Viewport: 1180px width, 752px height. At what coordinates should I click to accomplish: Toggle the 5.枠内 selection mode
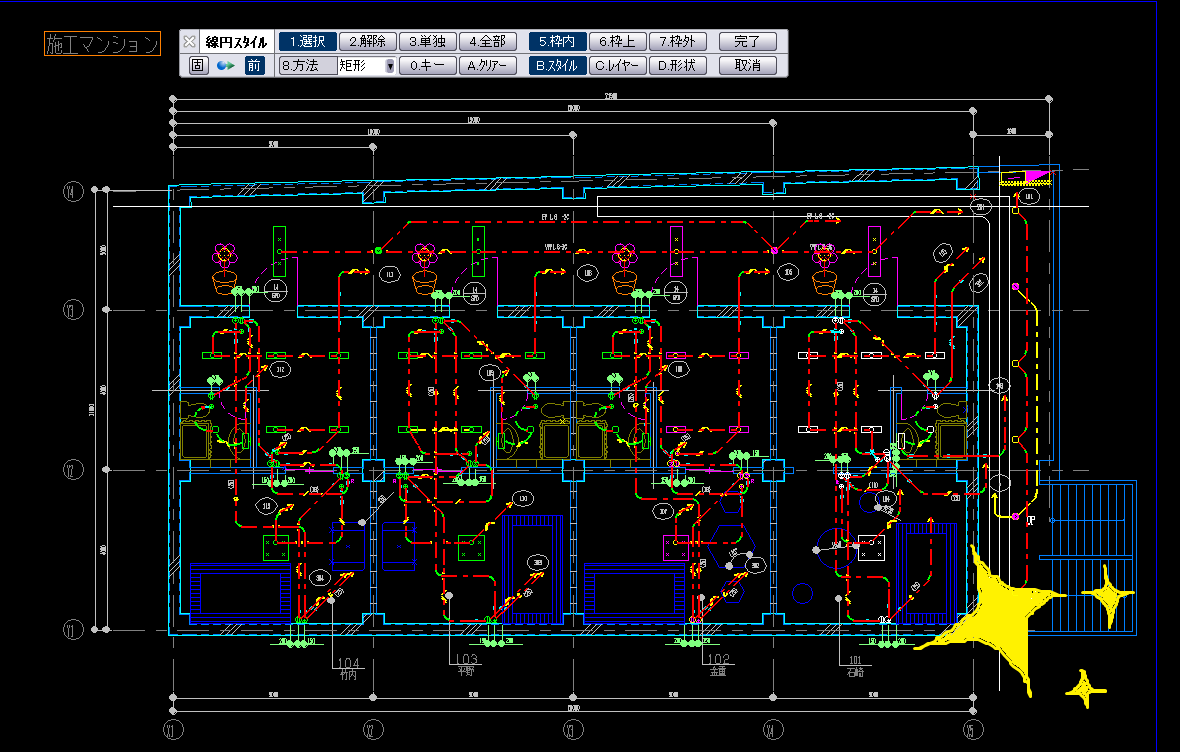pyautogui.click(x=558, y=42)
